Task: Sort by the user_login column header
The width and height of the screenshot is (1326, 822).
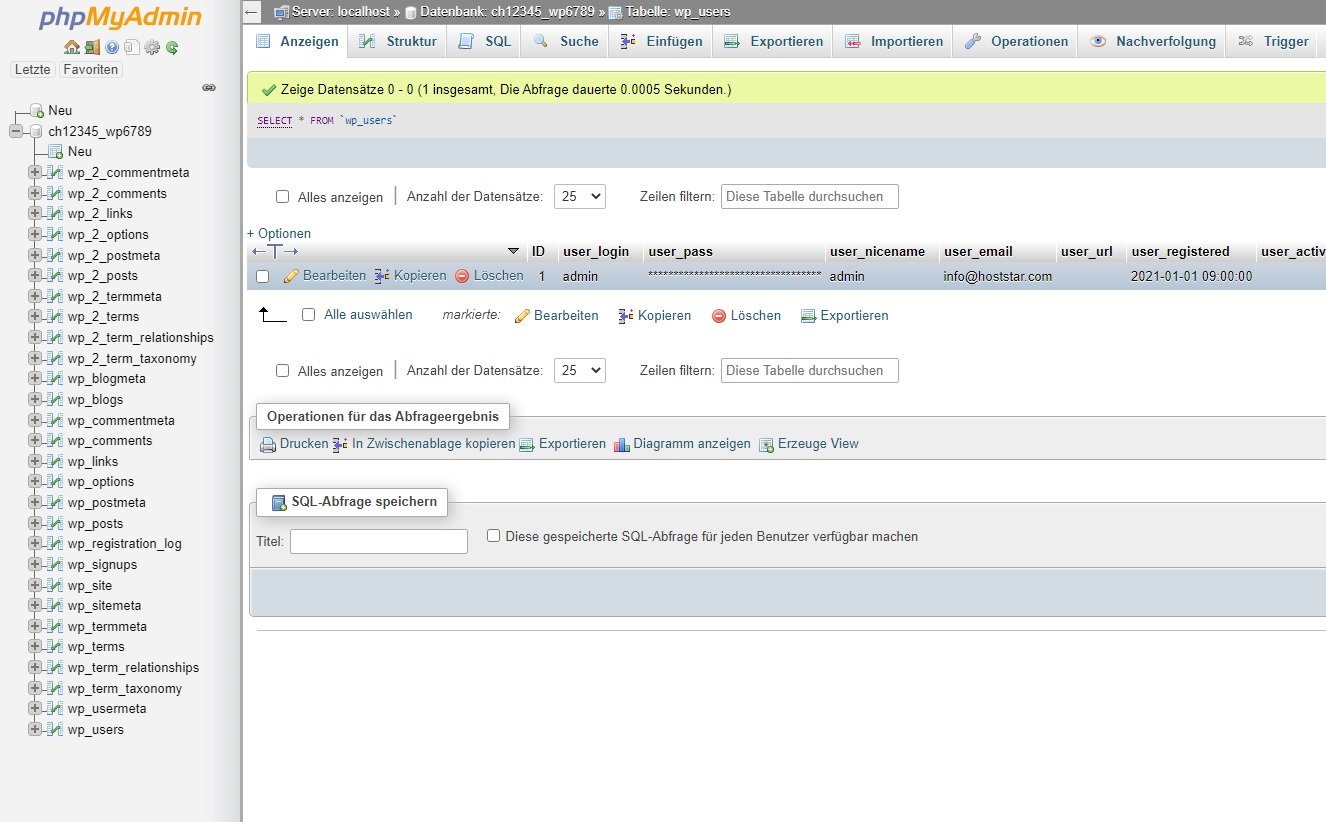Action: pyautogui.click(x=596, y=251)
